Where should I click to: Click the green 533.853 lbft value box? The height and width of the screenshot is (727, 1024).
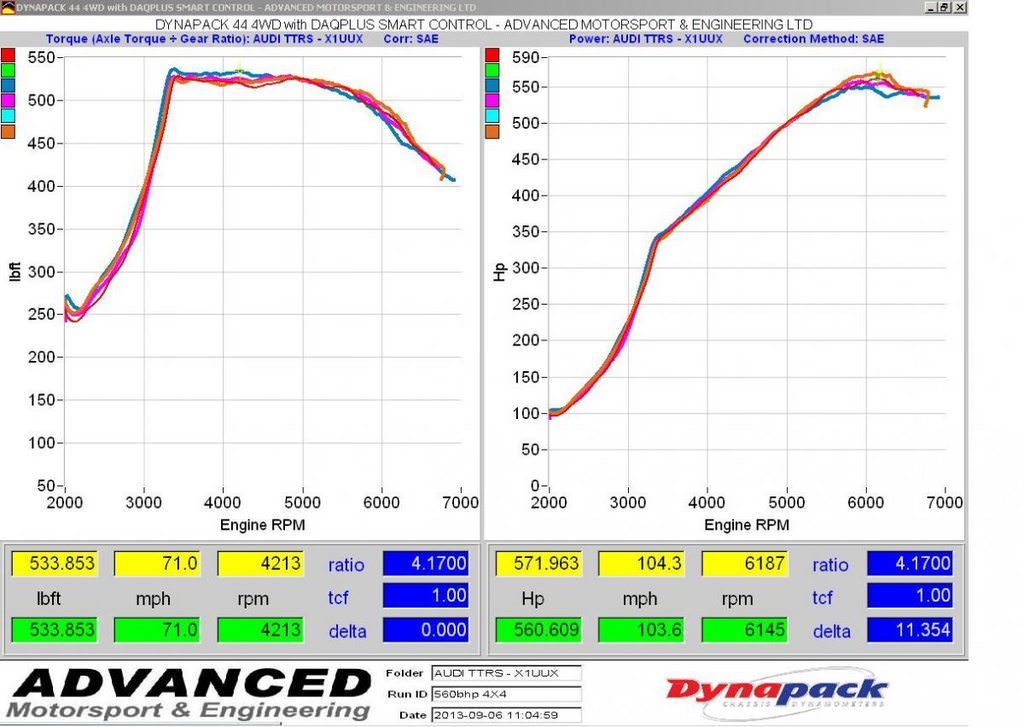(54, 631)
